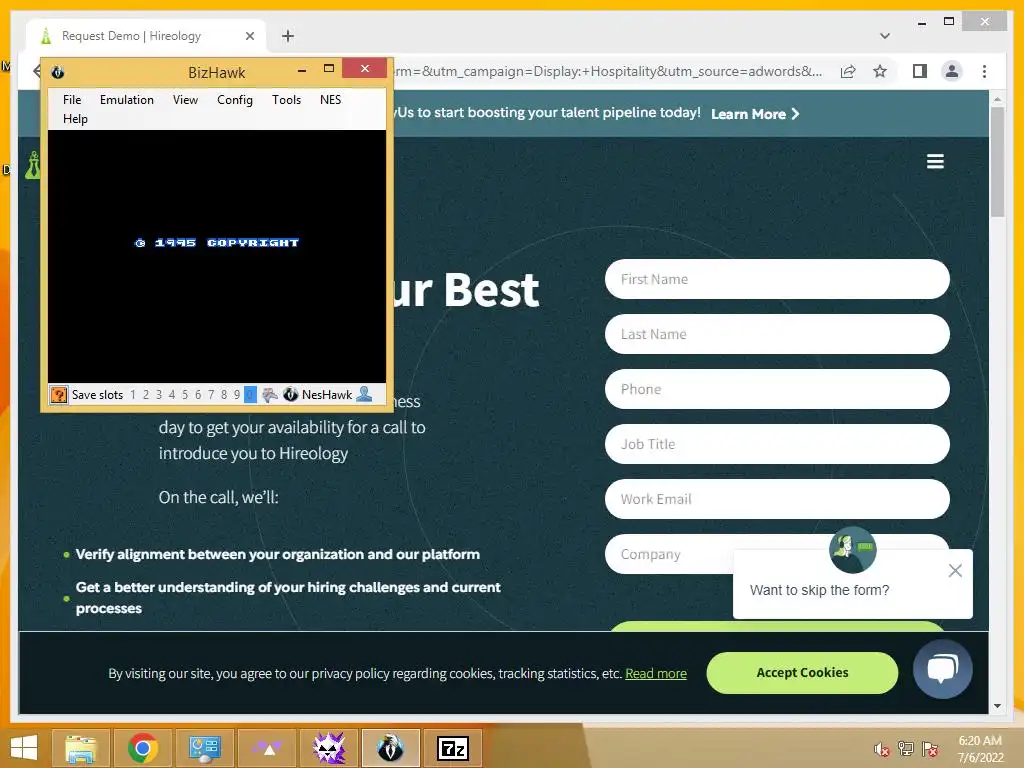This screenshot has height=768, width=1024.
Task: Open the purple spiky-face app in taskbar
Action: pos(328,748)
